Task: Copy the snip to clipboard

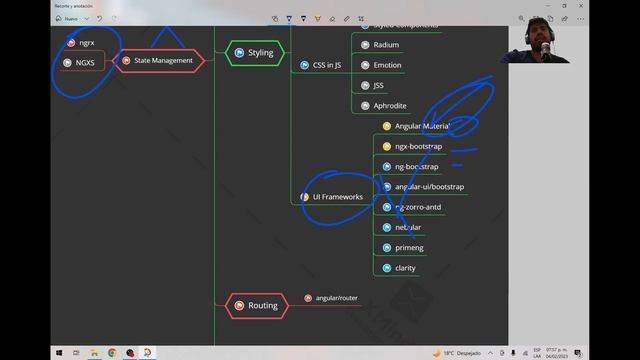Action: coord(551,19)
